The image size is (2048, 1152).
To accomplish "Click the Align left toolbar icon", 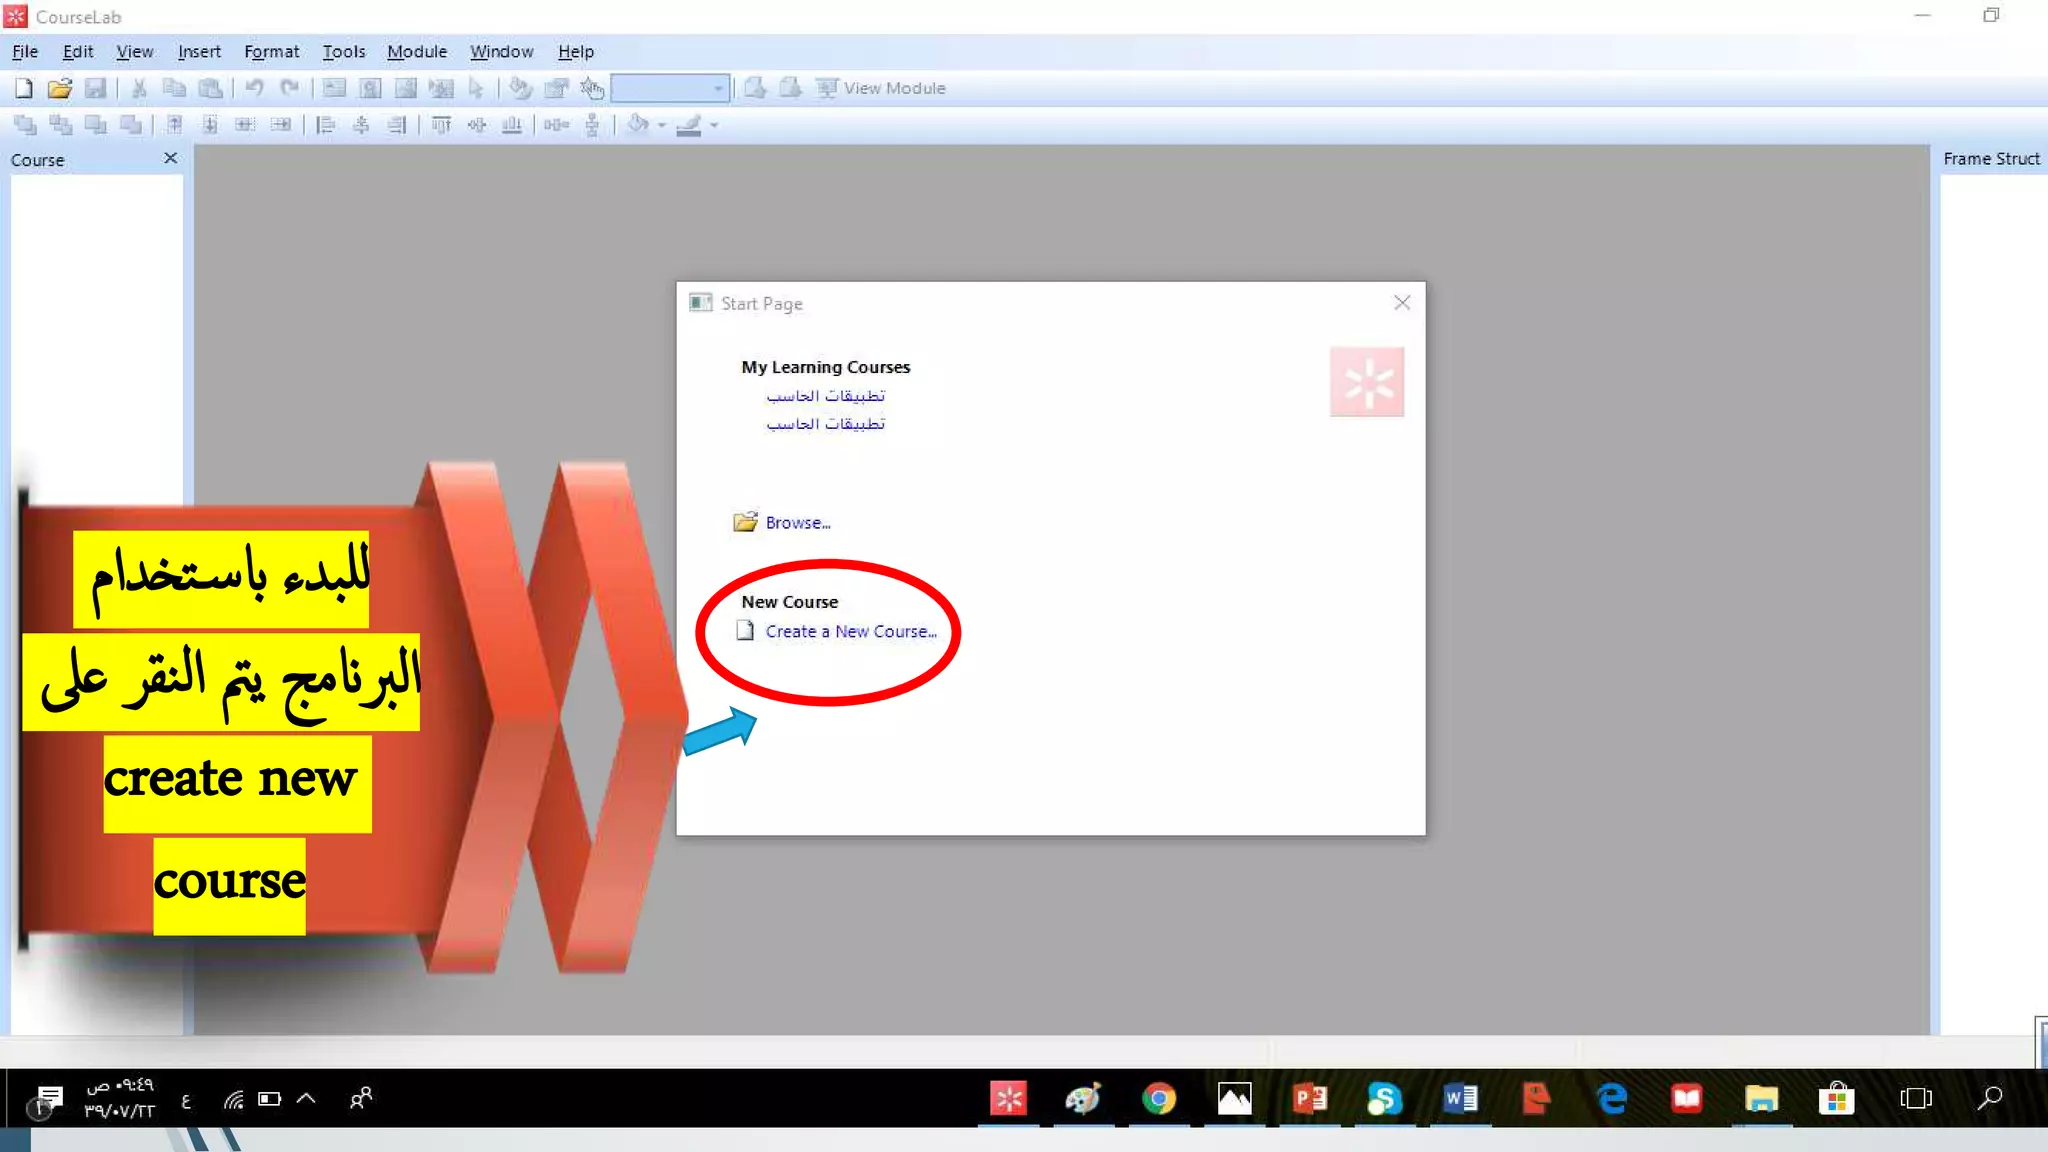I will click(325, 125).
